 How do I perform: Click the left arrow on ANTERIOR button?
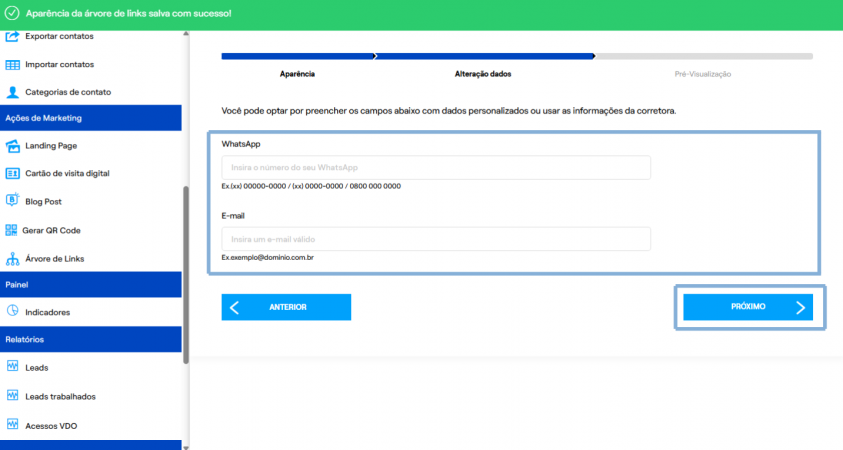(x=234, y=308)
